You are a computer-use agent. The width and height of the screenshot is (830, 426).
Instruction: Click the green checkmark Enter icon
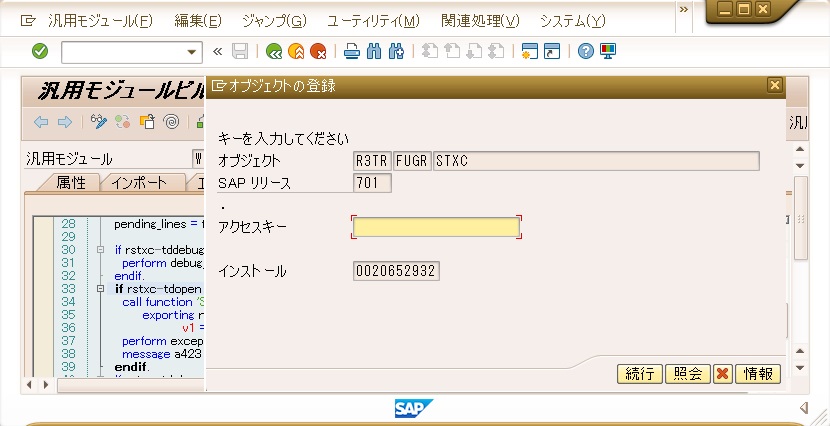(x=40, y=51)
